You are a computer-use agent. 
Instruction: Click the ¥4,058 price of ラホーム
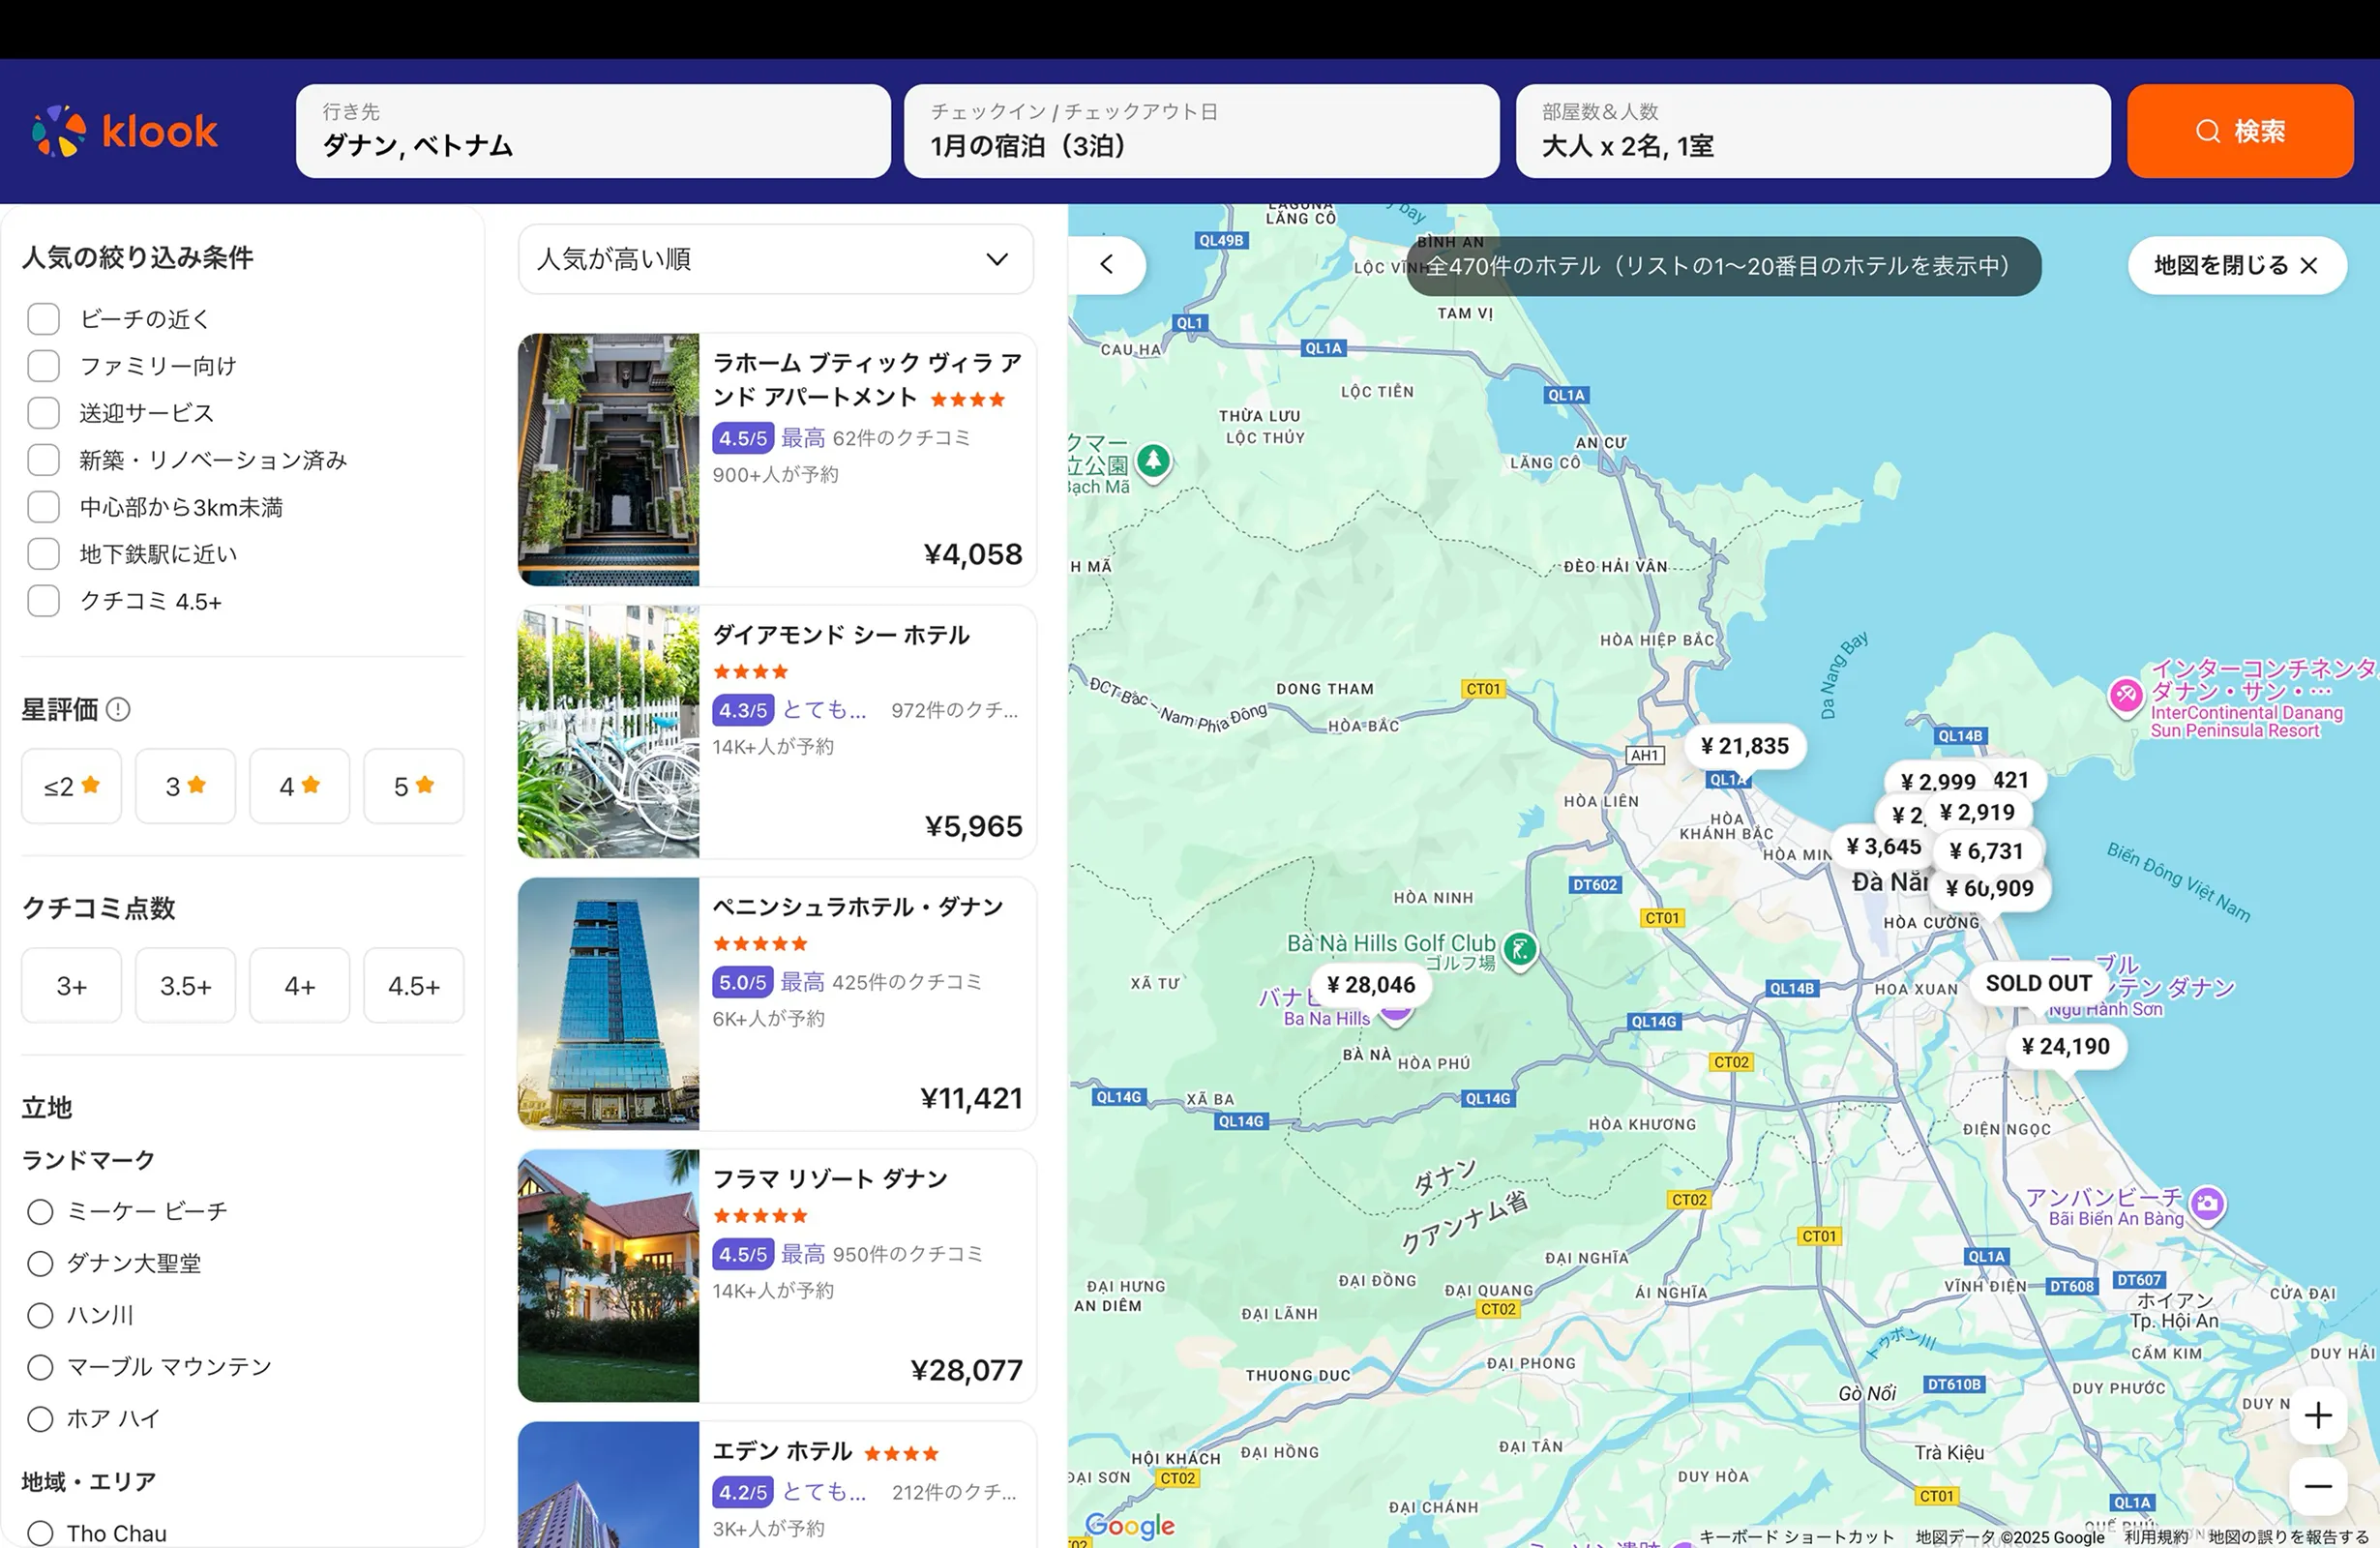click(x=973, y=555)
